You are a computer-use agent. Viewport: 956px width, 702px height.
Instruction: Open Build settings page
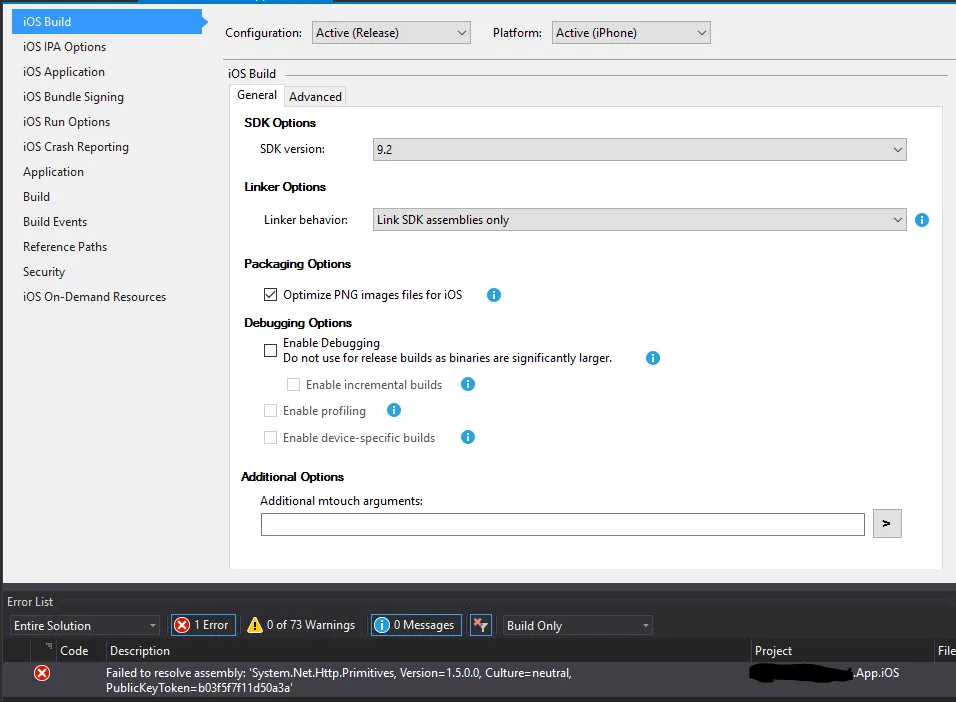click(37, 197)
